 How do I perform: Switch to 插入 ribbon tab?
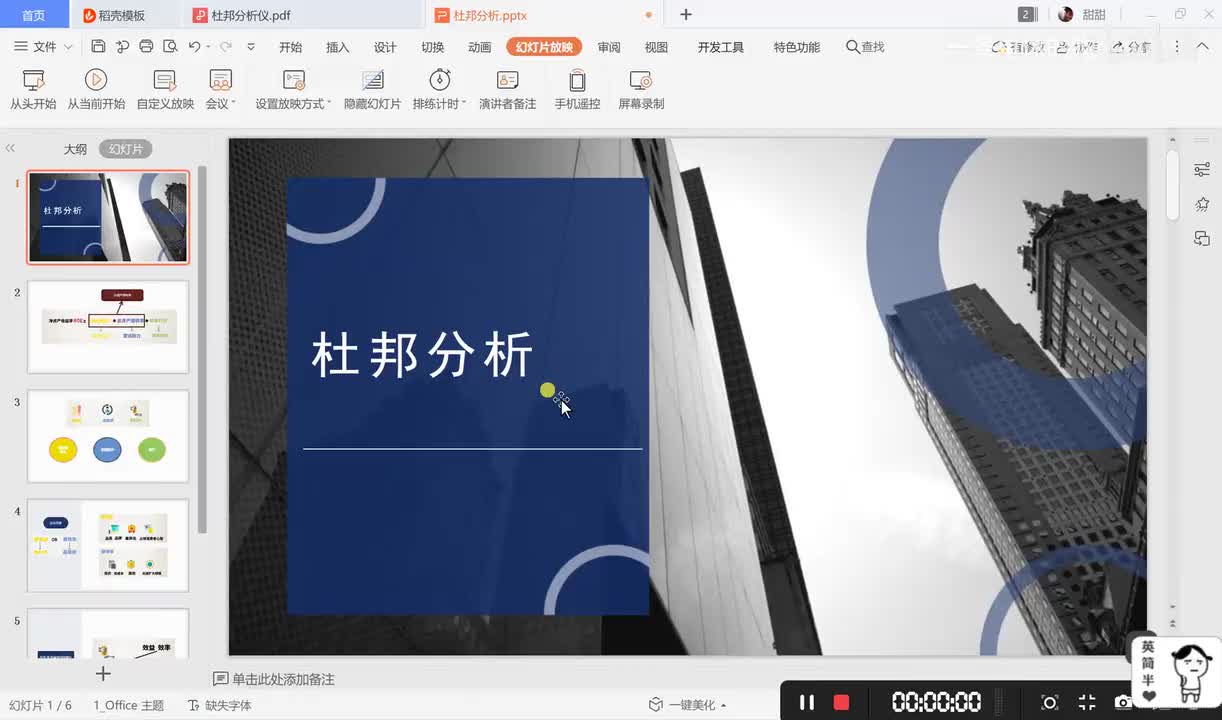[338, 47]
